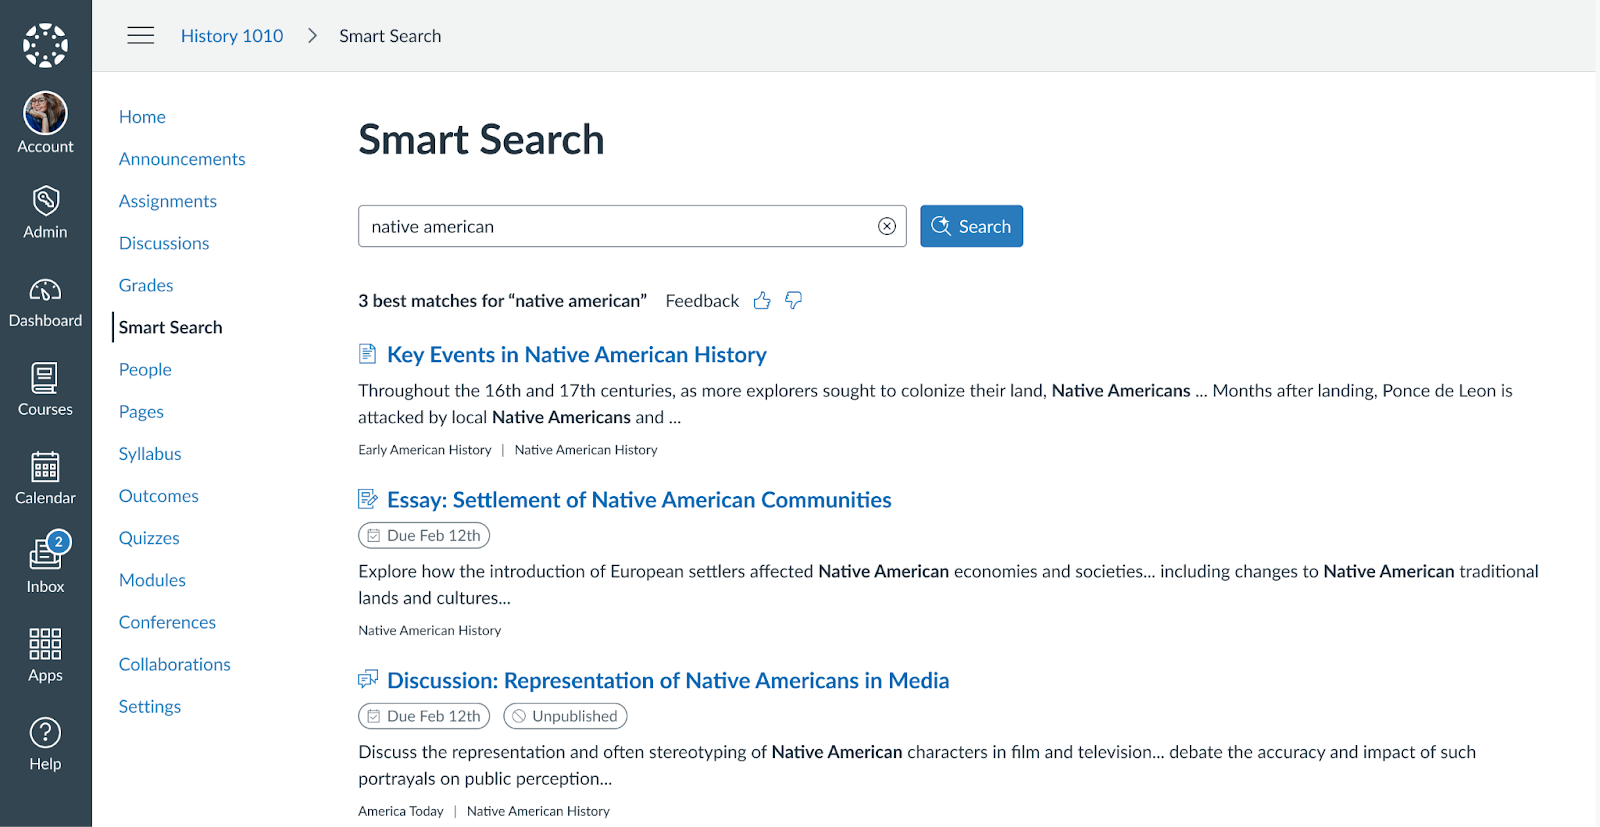Open Collaborations in course menu

(175, 664)
